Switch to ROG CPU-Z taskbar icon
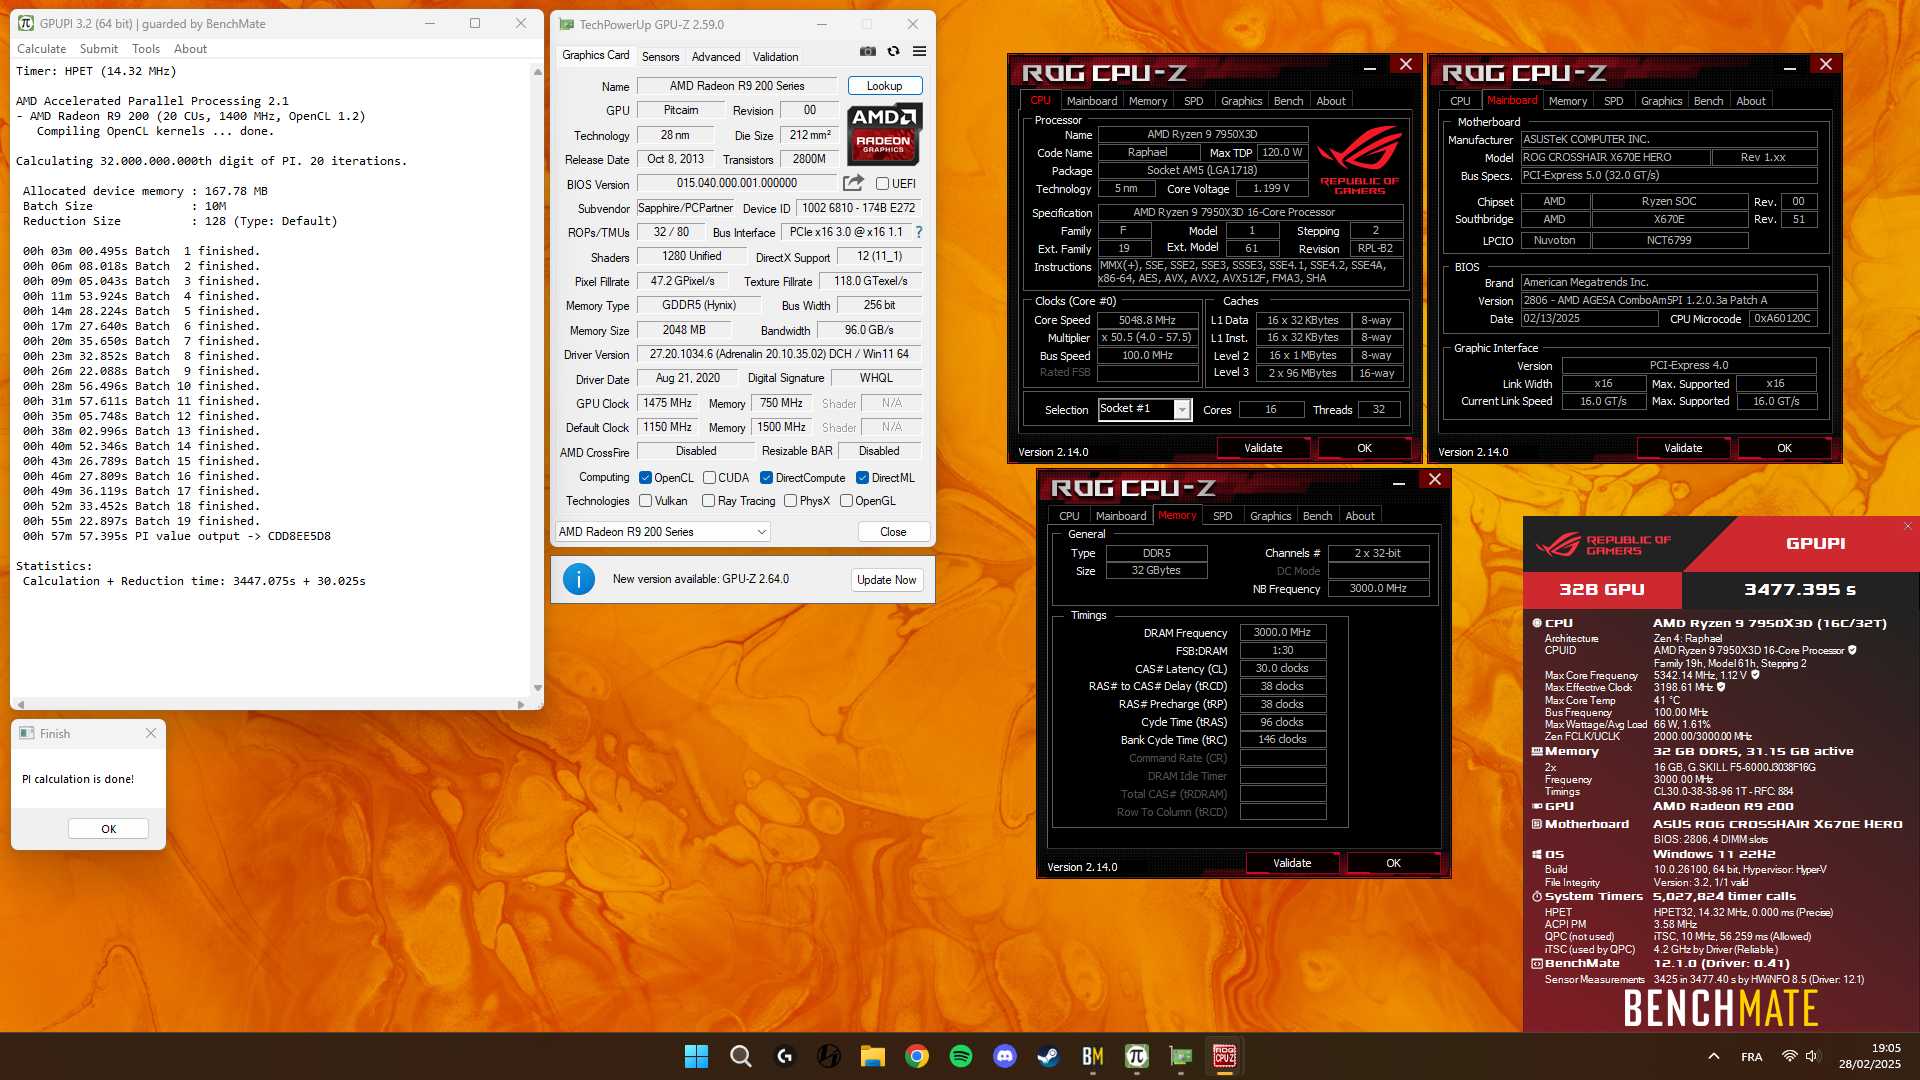The width and height of the screenshot is (1920, 1080). click(x=1224, y=1056)
